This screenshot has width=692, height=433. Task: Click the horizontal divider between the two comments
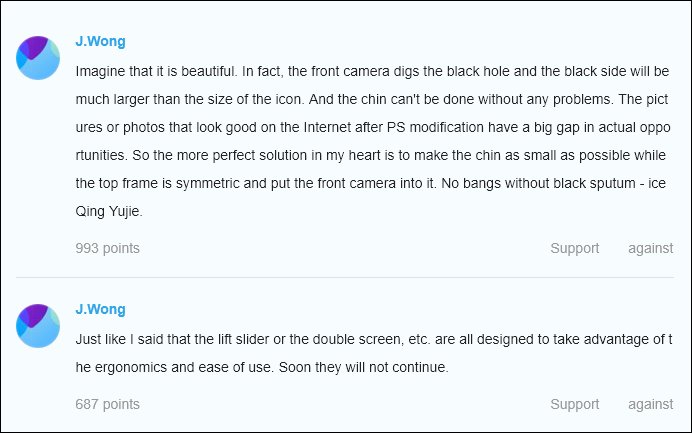[345, 278]
